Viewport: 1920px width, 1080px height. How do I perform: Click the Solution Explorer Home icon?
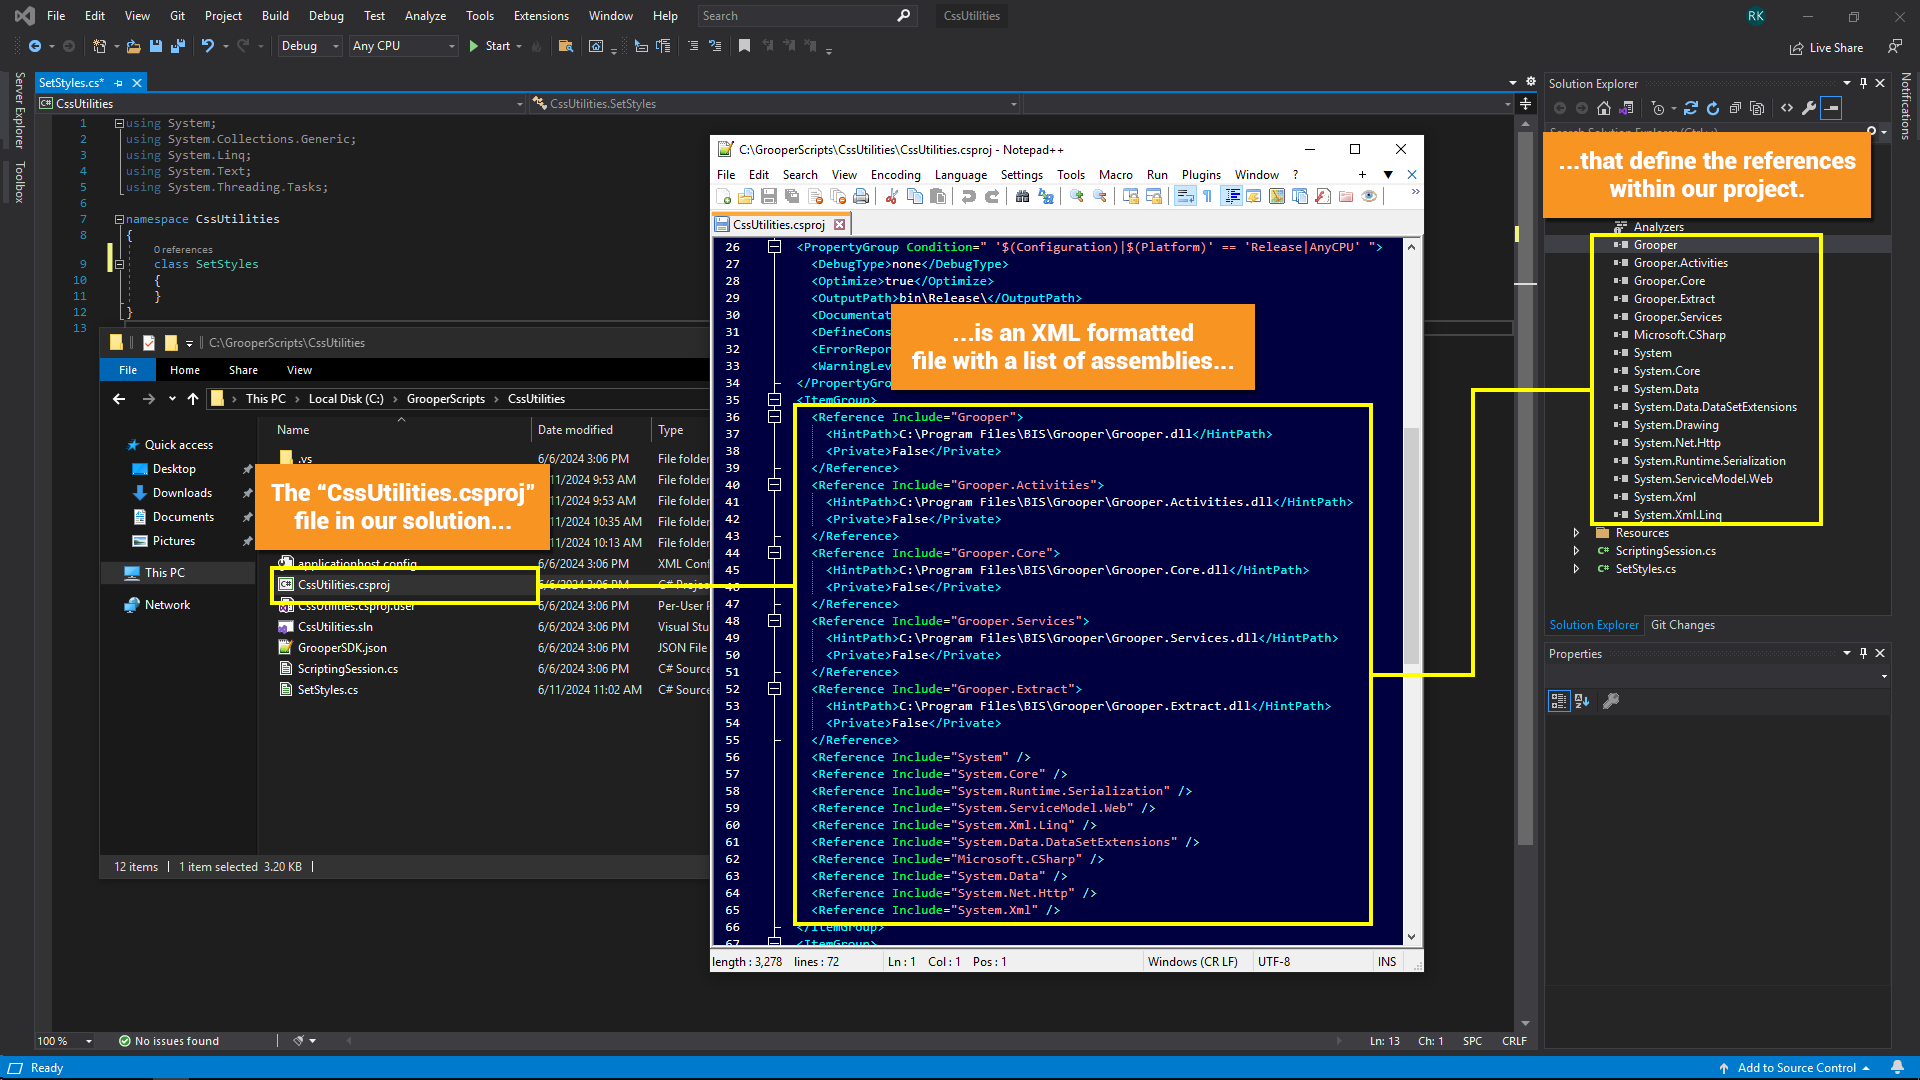[x=1604, y=108]
